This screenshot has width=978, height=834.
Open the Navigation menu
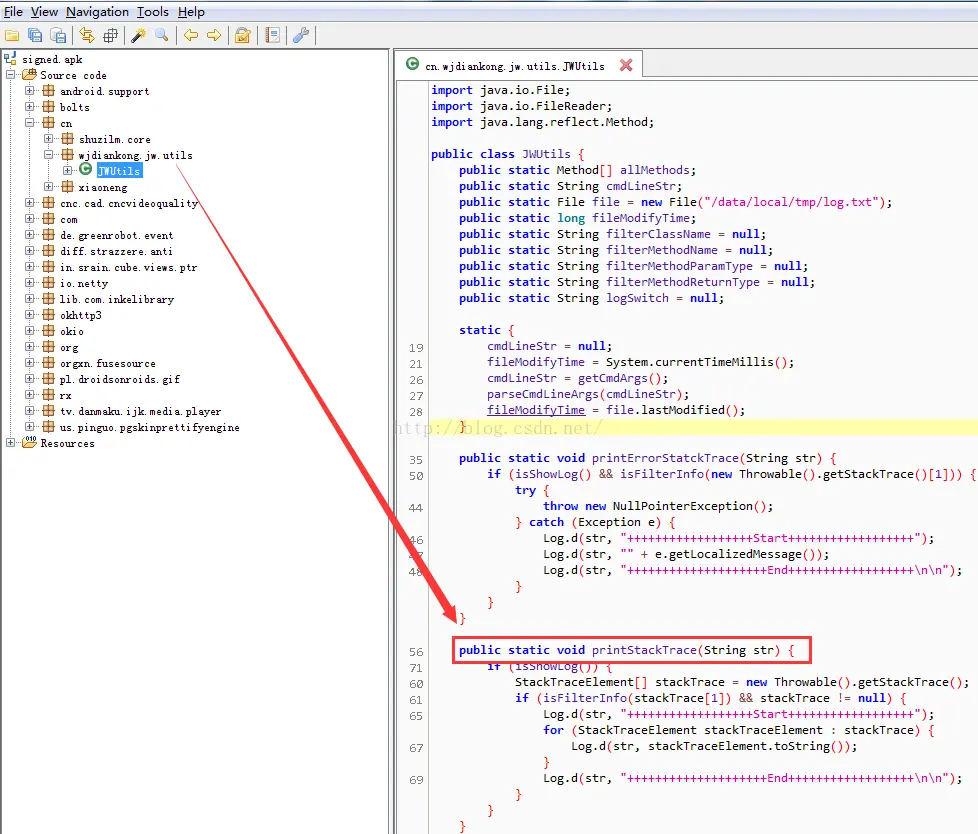tap(97, 12)
